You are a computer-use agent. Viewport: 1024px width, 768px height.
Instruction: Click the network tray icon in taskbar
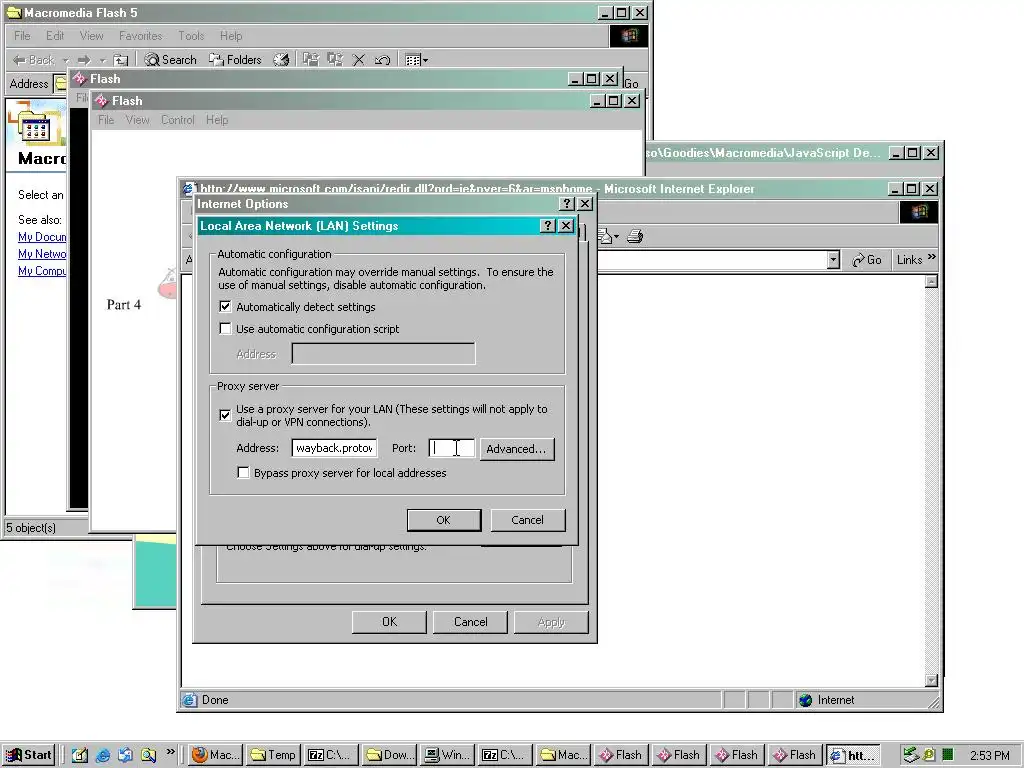(911, 755)
